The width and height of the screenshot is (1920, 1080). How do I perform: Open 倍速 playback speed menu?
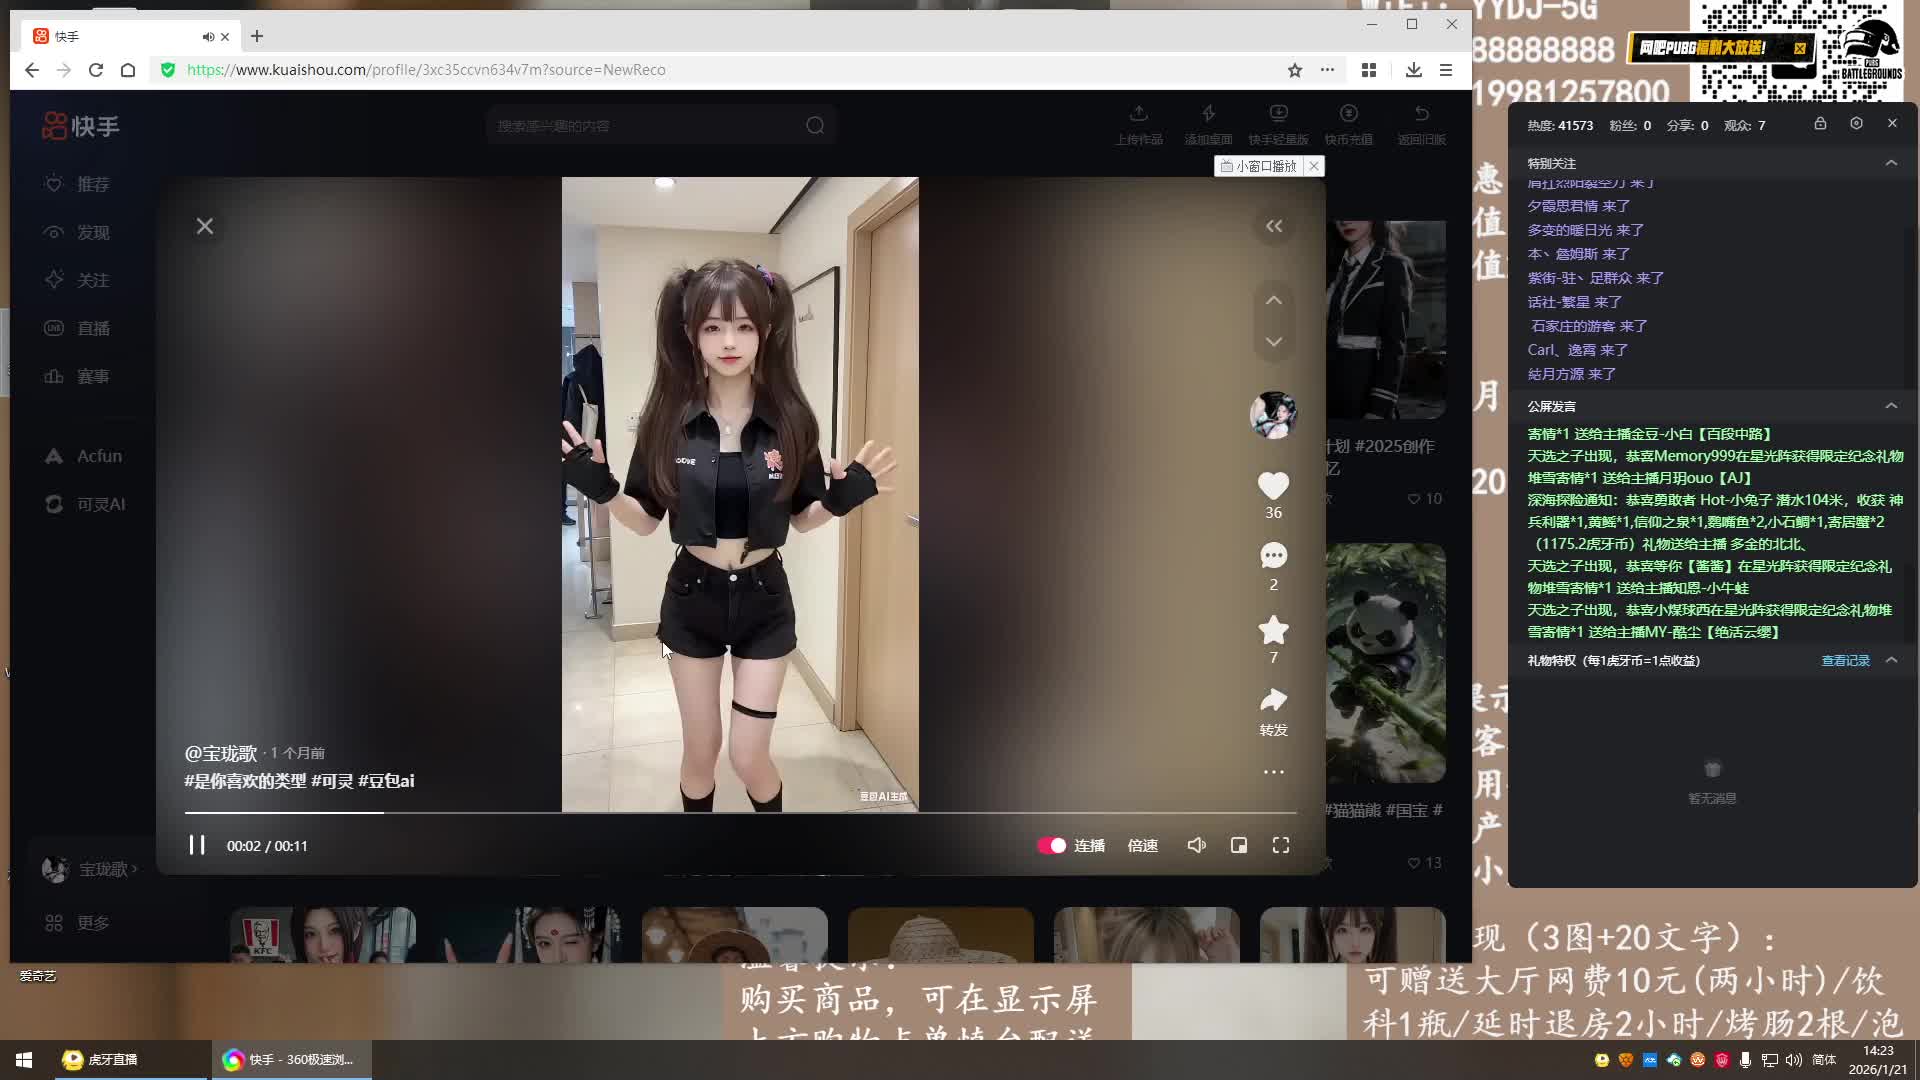[x=1142, y=846]
